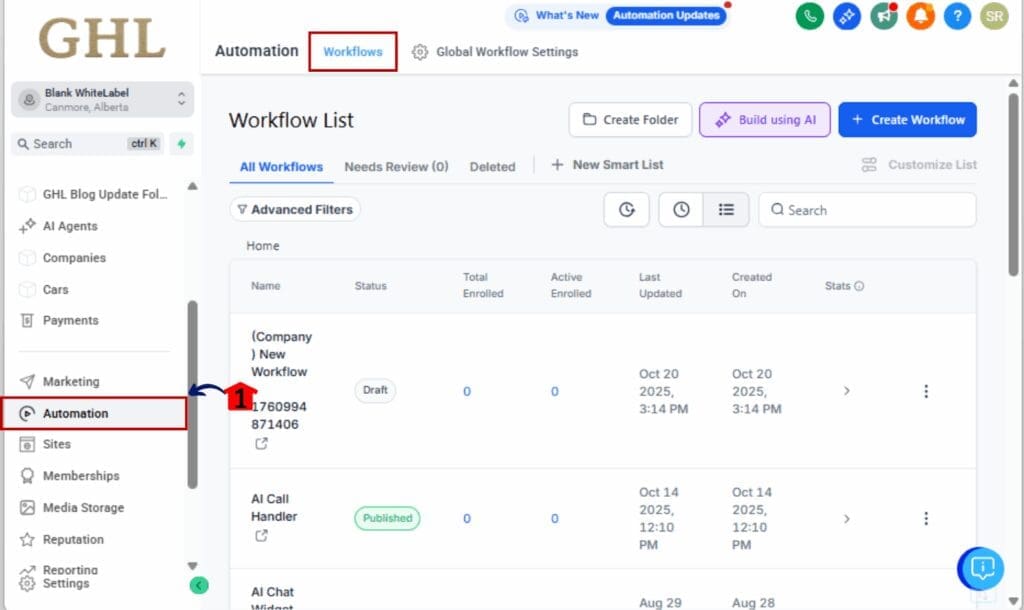1024x610 pixels.
Task: Expand the Blank WhiteLabel account switcher
Action: tap(100, 98)
